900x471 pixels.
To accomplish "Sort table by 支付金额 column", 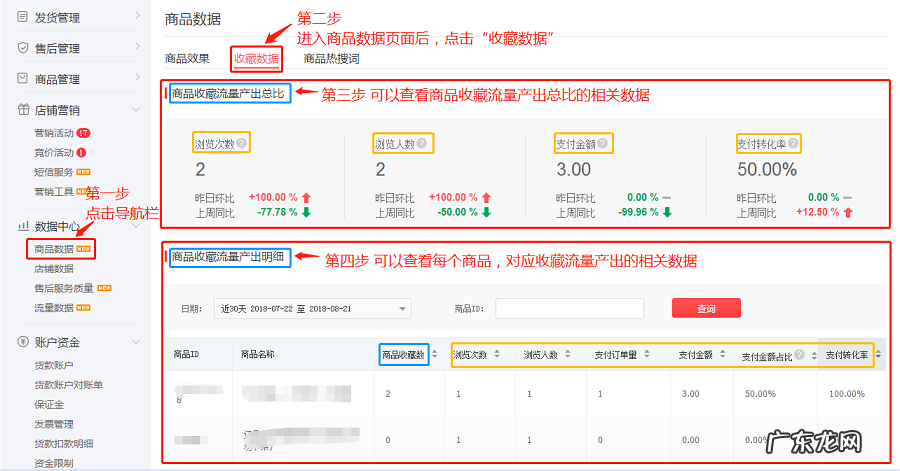I will click(723, 354).
